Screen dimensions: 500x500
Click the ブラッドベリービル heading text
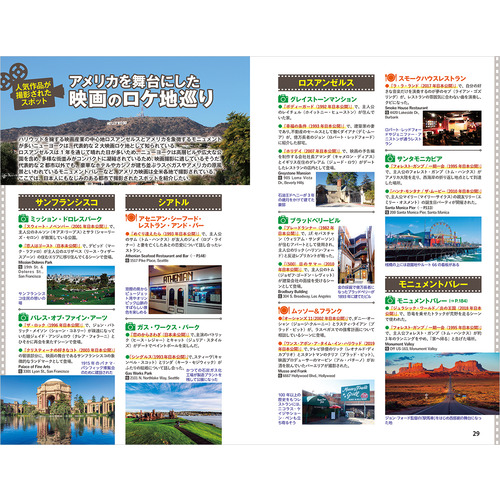point(315,220)
